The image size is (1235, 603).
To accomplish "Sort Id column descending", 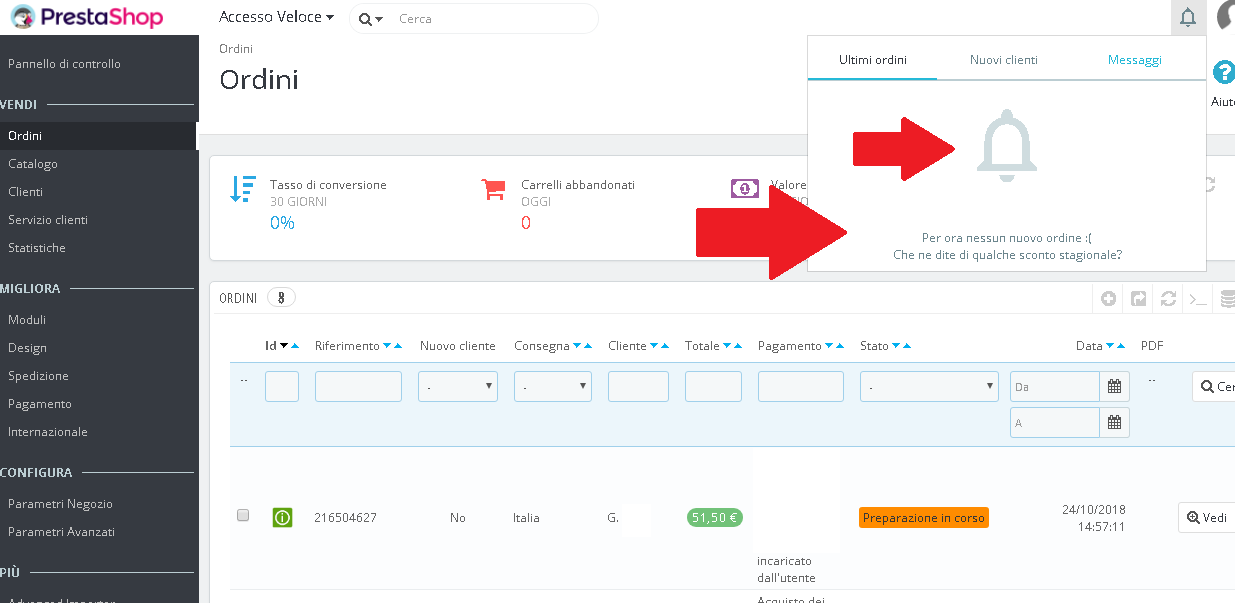I will pyautogui.click(x=284, y=346).
